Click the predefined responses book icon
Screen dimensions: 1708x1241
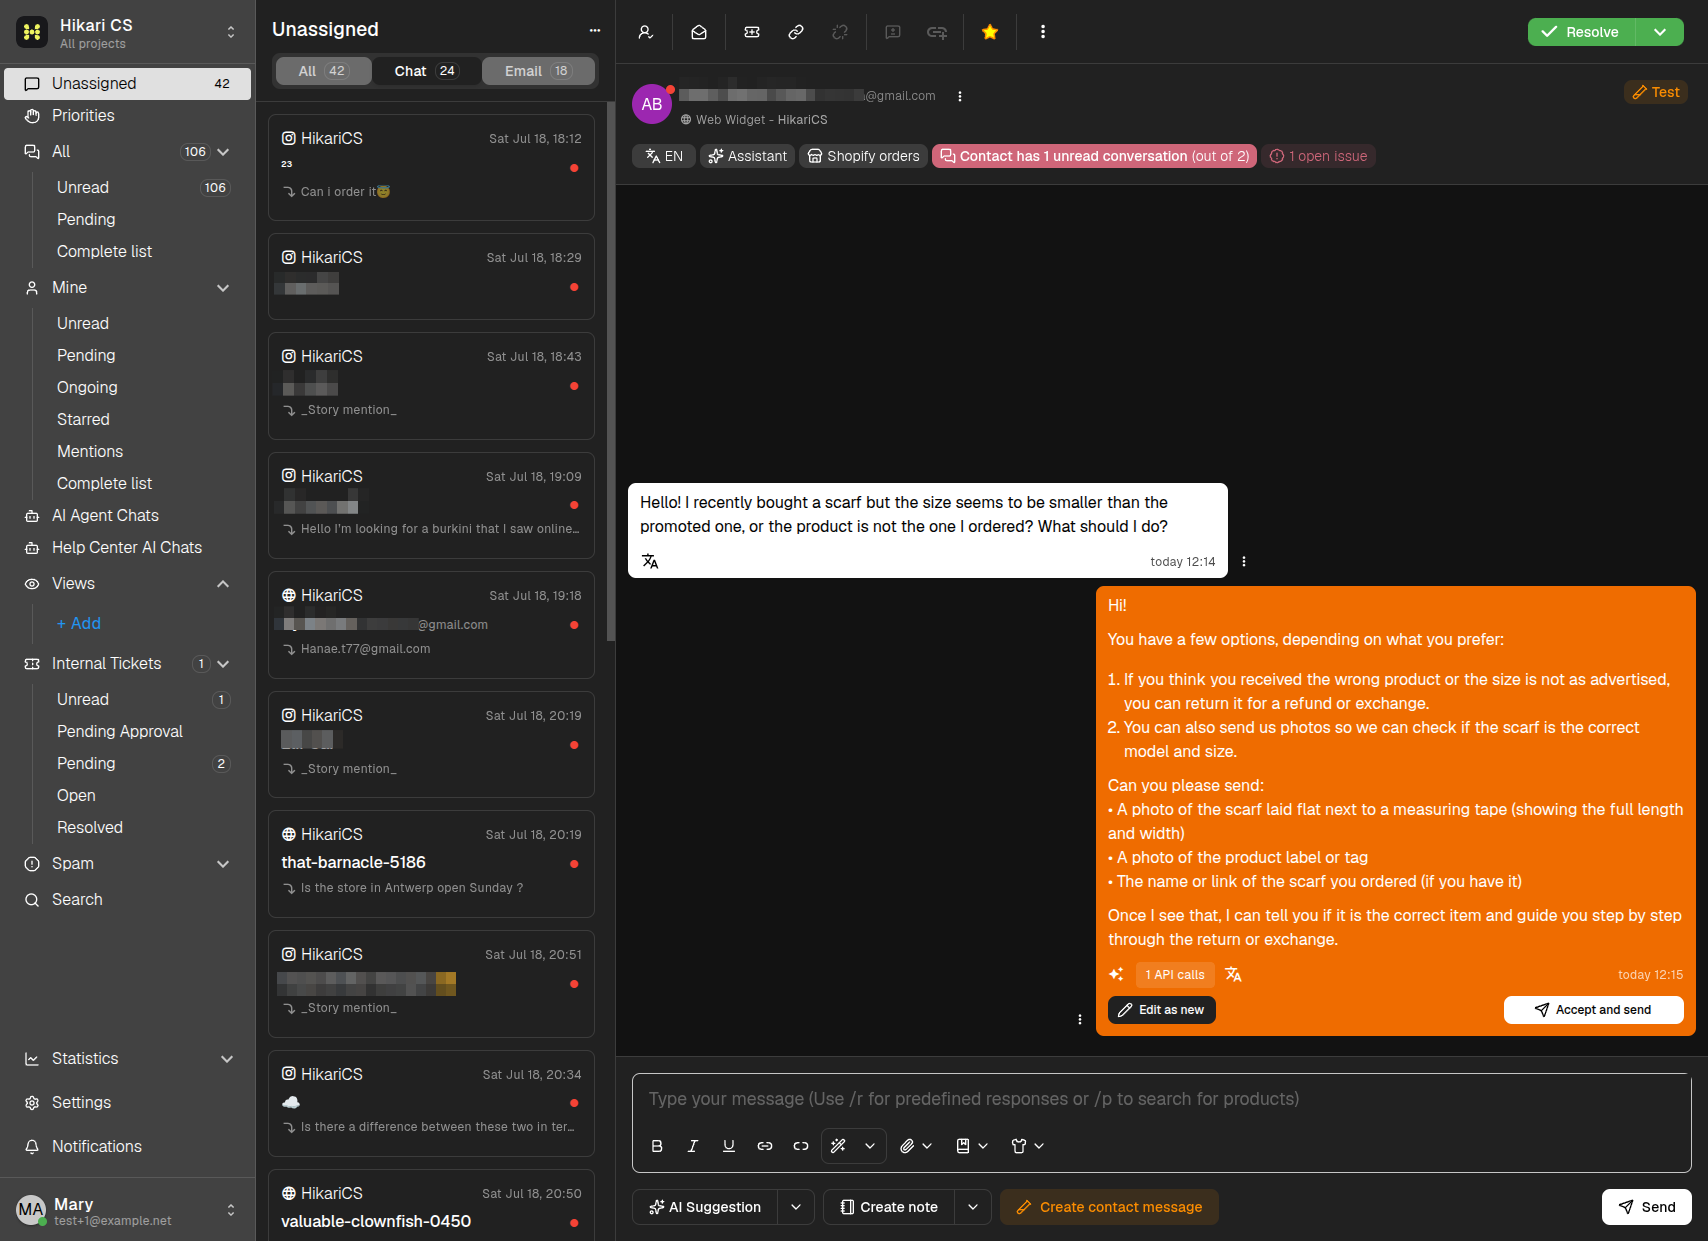(x=963, y=1146)
